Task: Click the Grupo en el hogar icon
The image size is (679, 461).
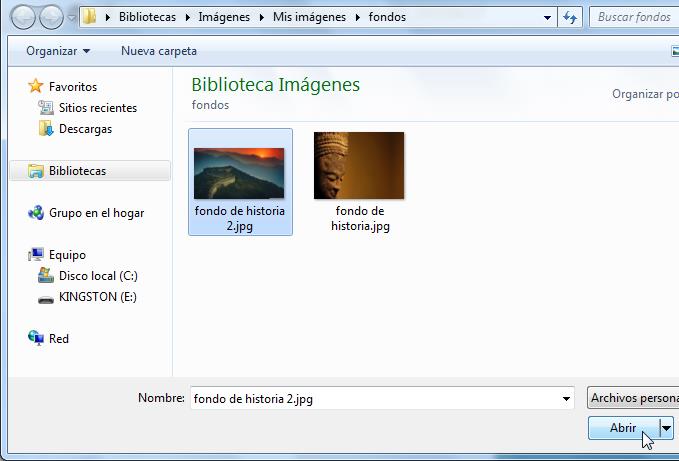Action: tap(36, 213)
